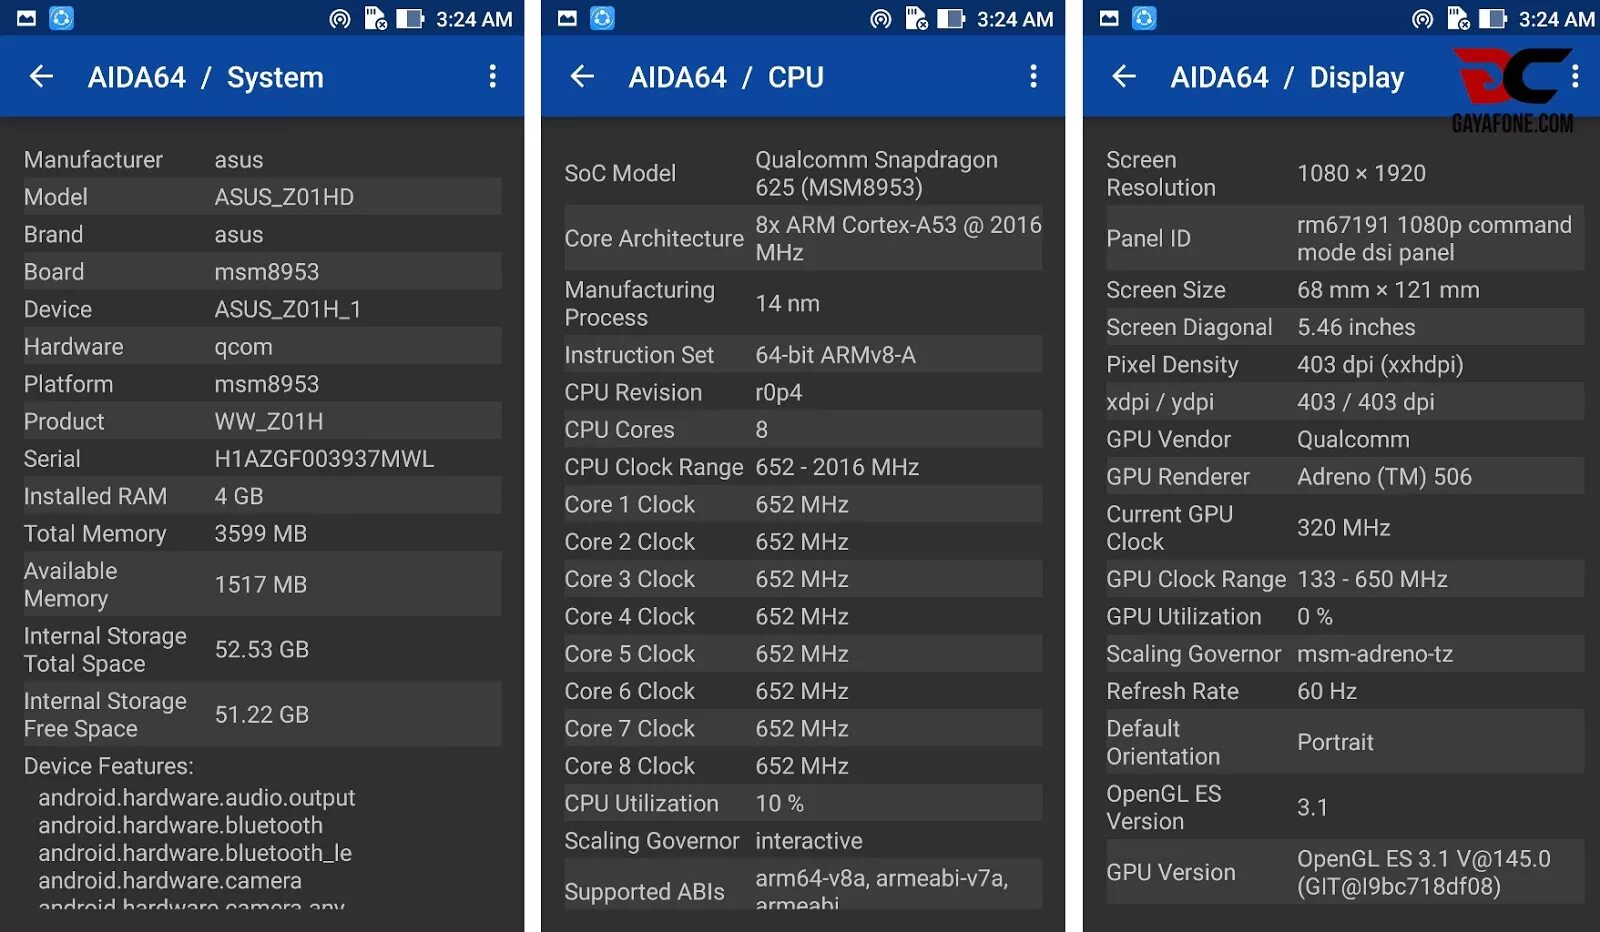
Task: Select the Board value msm8953
Action: tap(267, 272)
